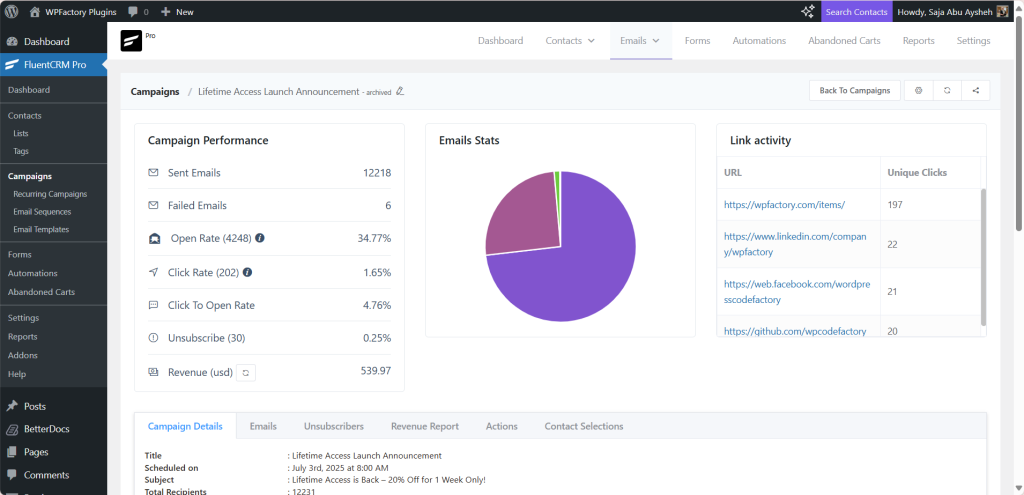The height and width of the screenshot is (495, 1024).
Task: Switch to the Unsubscribers tab
Action: pos(334,426)
